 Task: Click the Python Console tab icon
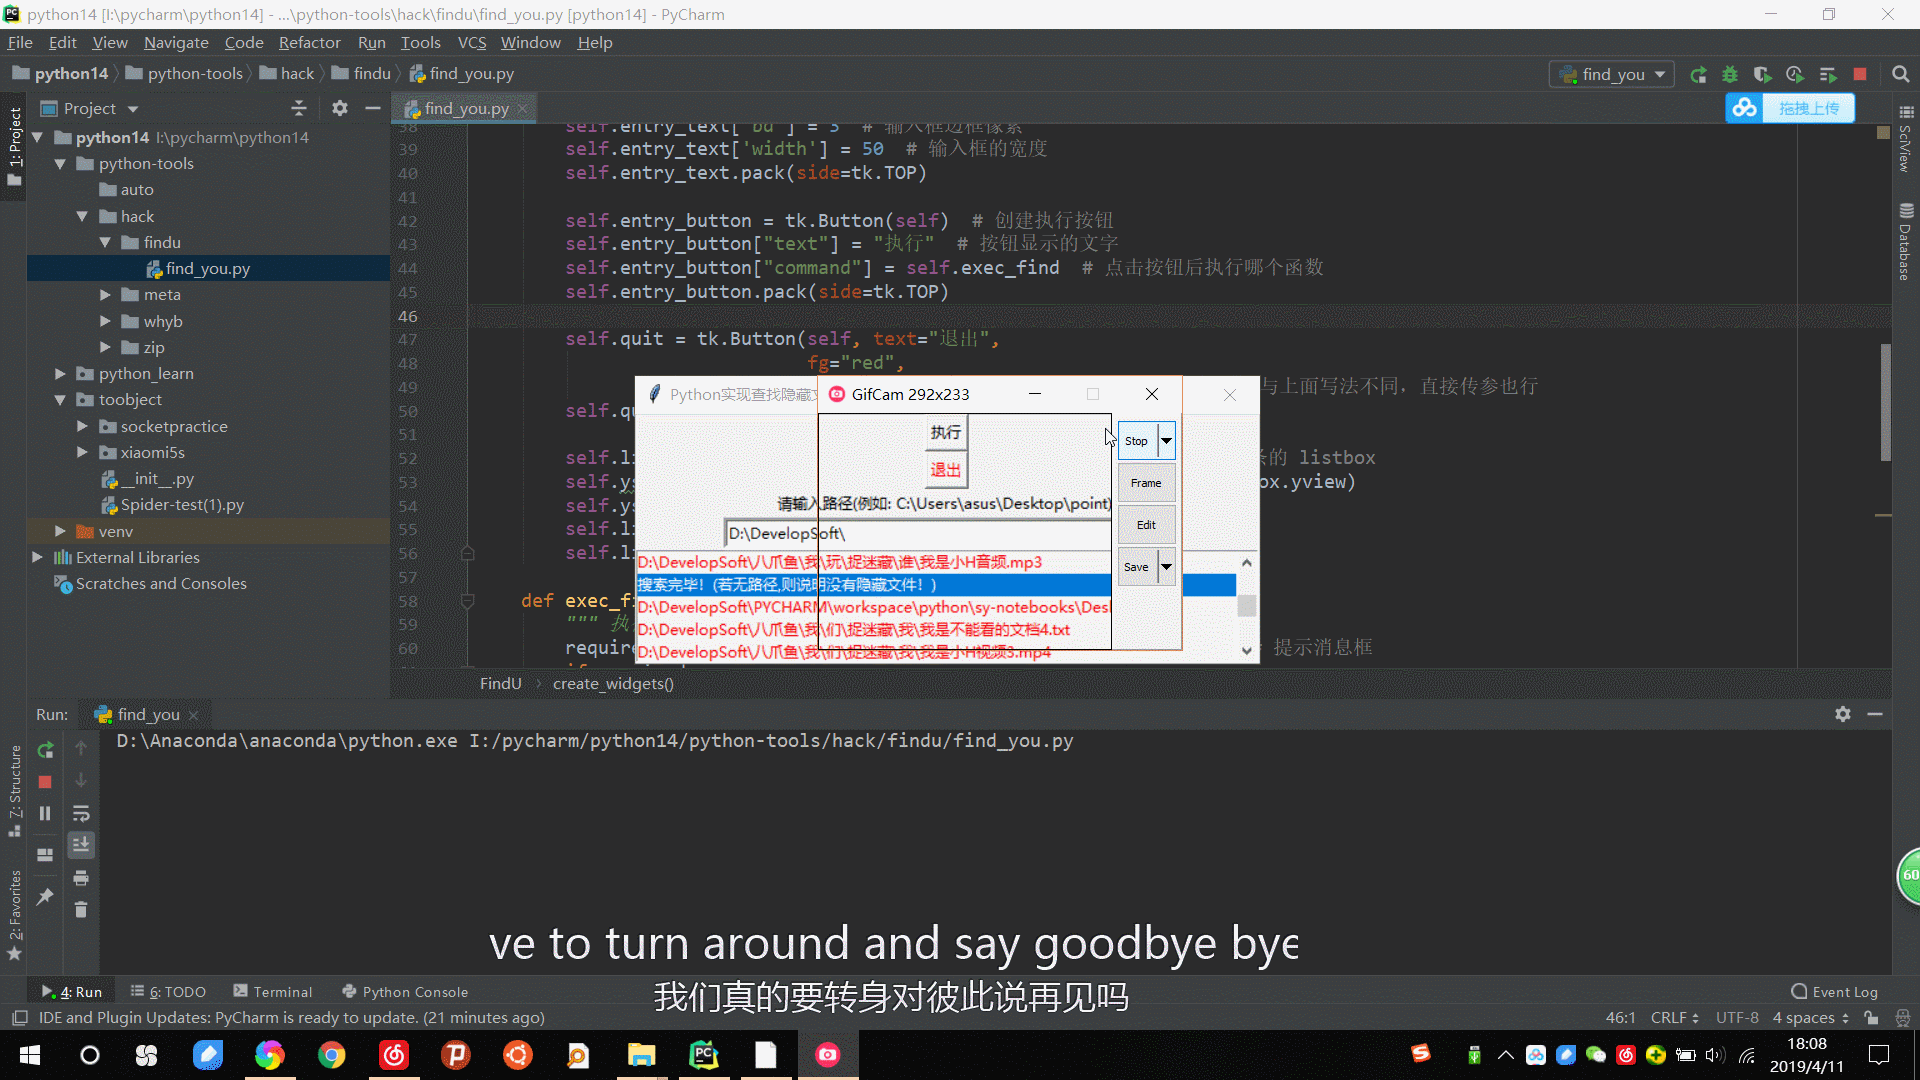coord(349,992)
